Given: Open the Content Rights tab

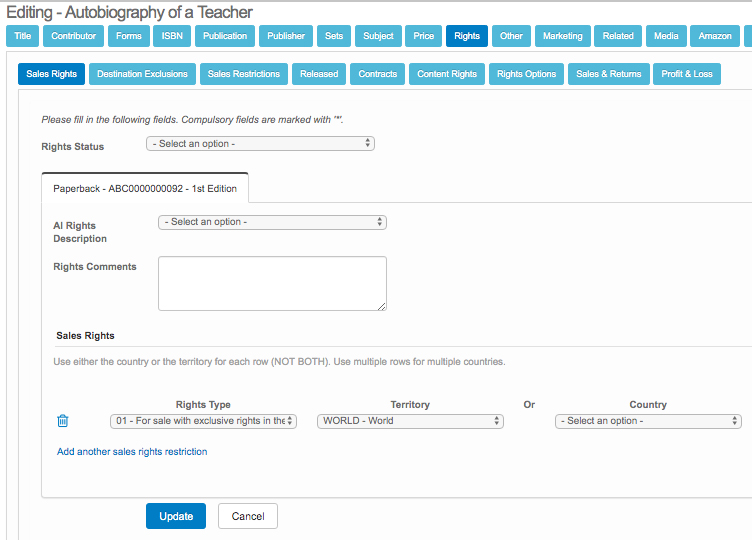Looking at the screenshot, I should (447, 74).
